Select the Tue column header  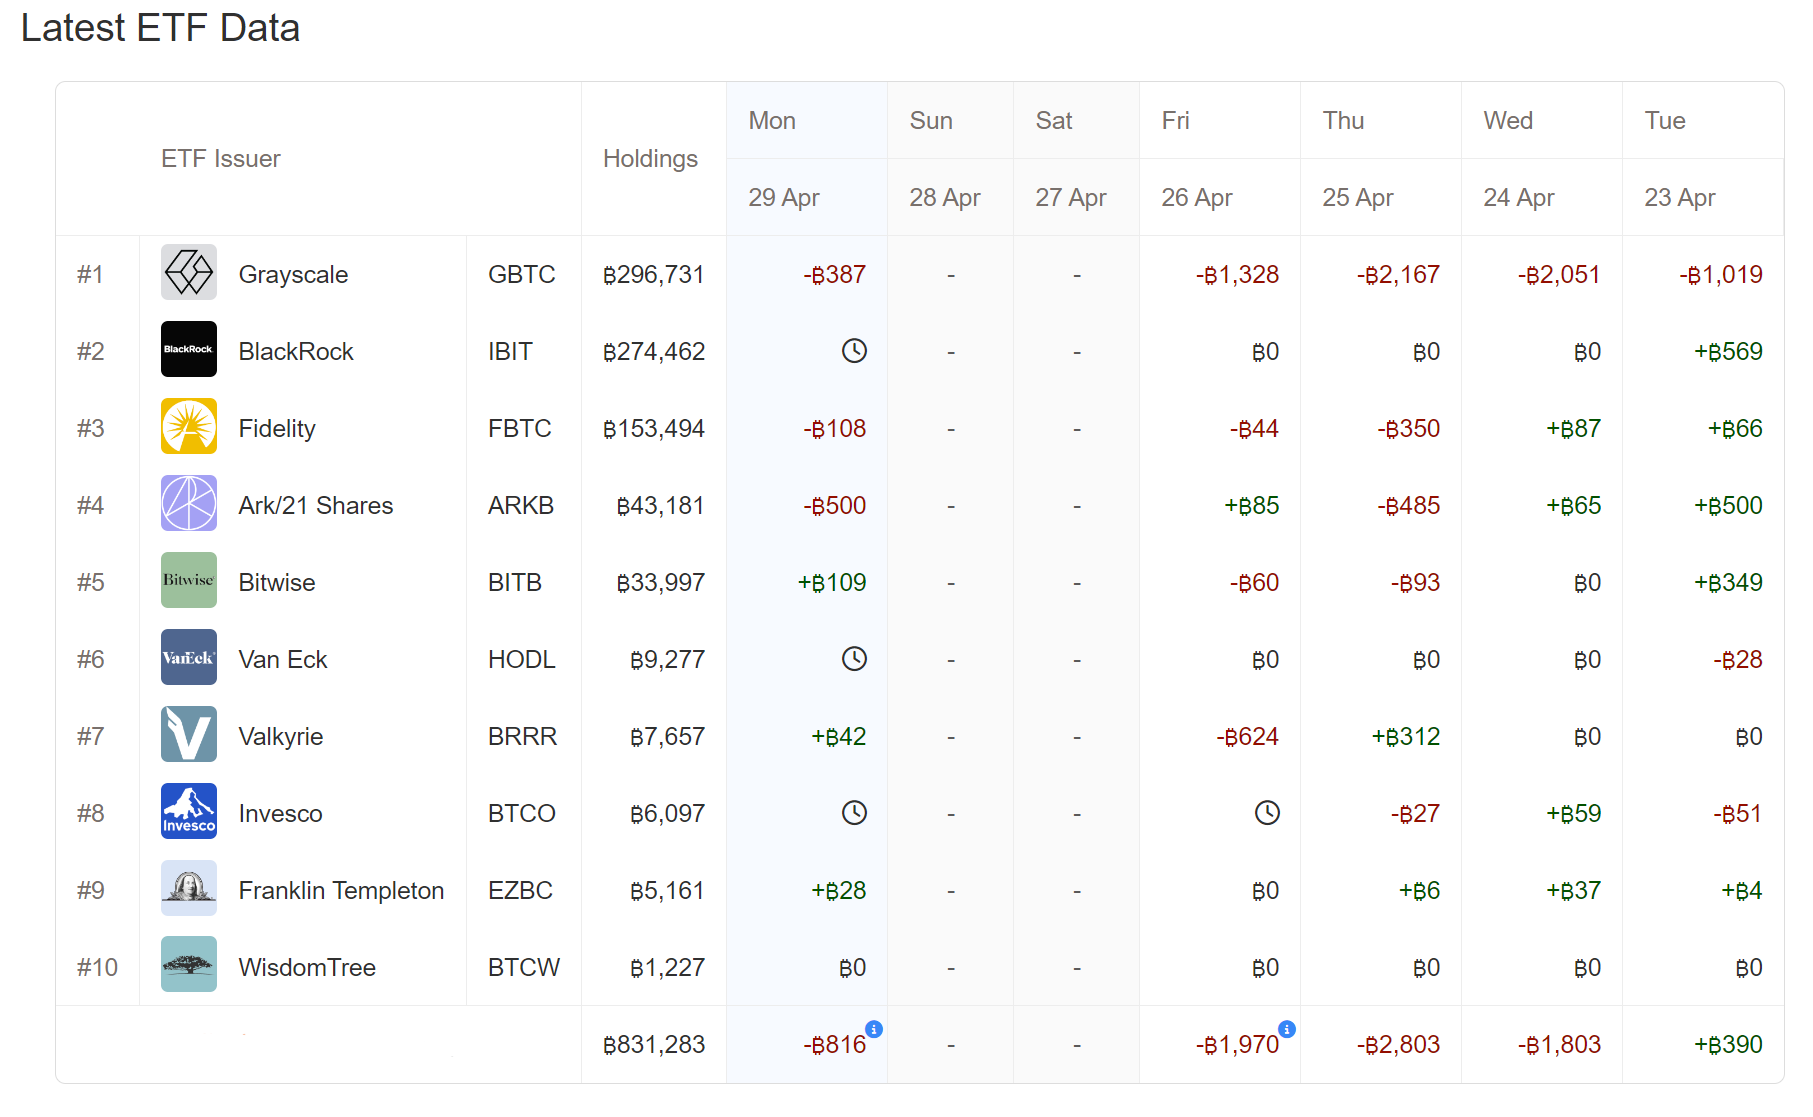click(1665, 121)
